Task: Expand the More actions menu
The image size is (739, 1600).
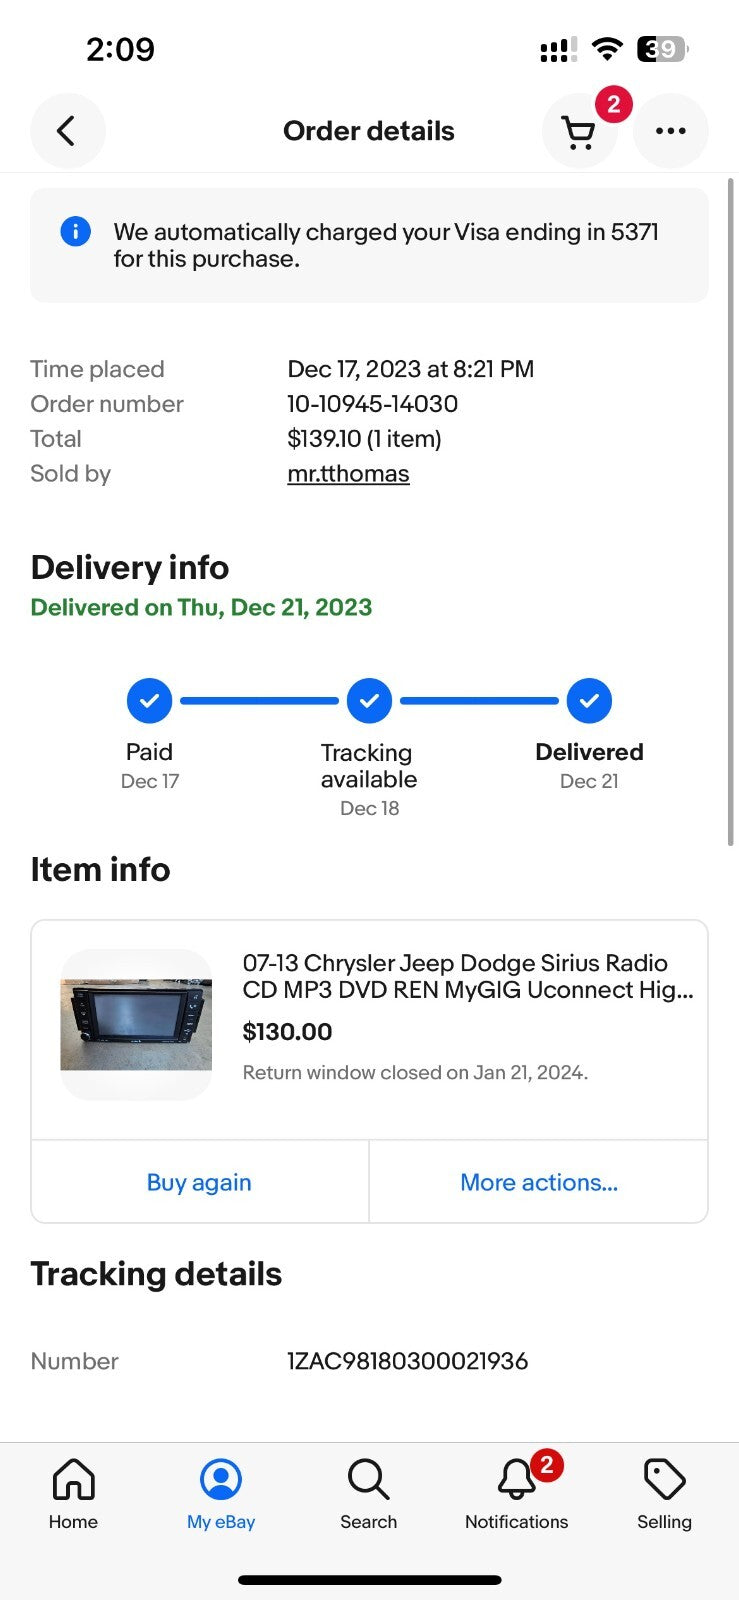Action: pyautogui.click(x=539, y=1182)
